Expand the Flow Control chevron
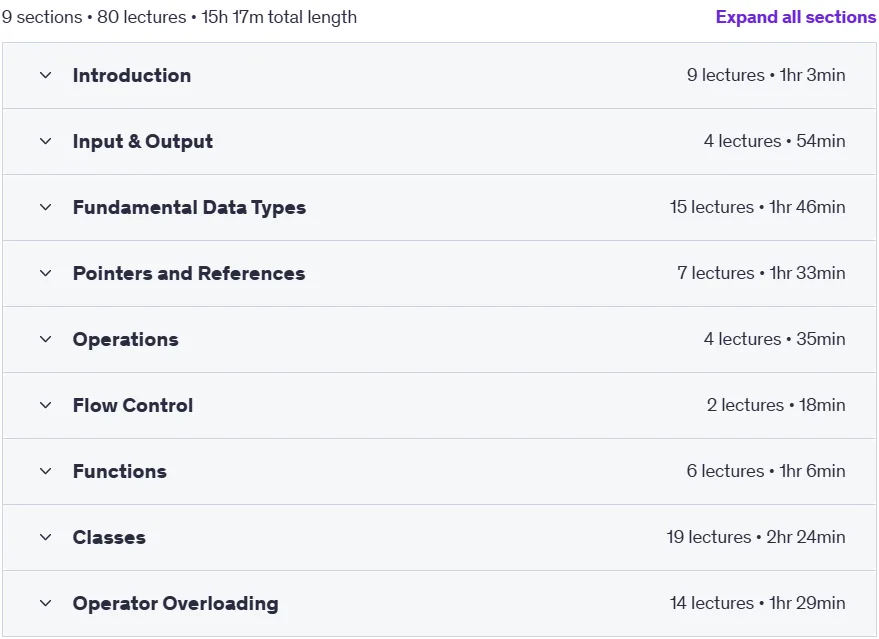Screen dimensions: 879x639 pos(45,405)
